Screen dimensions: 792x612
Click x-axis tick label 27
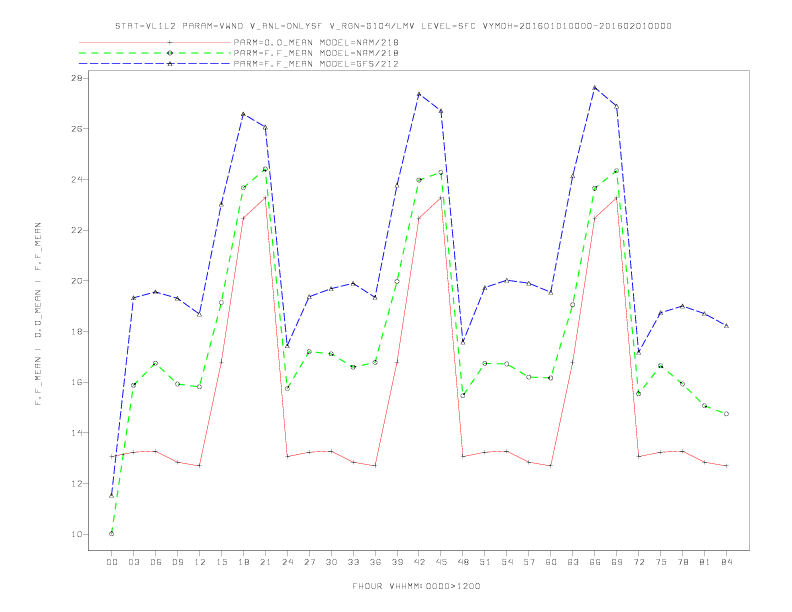(309, 562)
